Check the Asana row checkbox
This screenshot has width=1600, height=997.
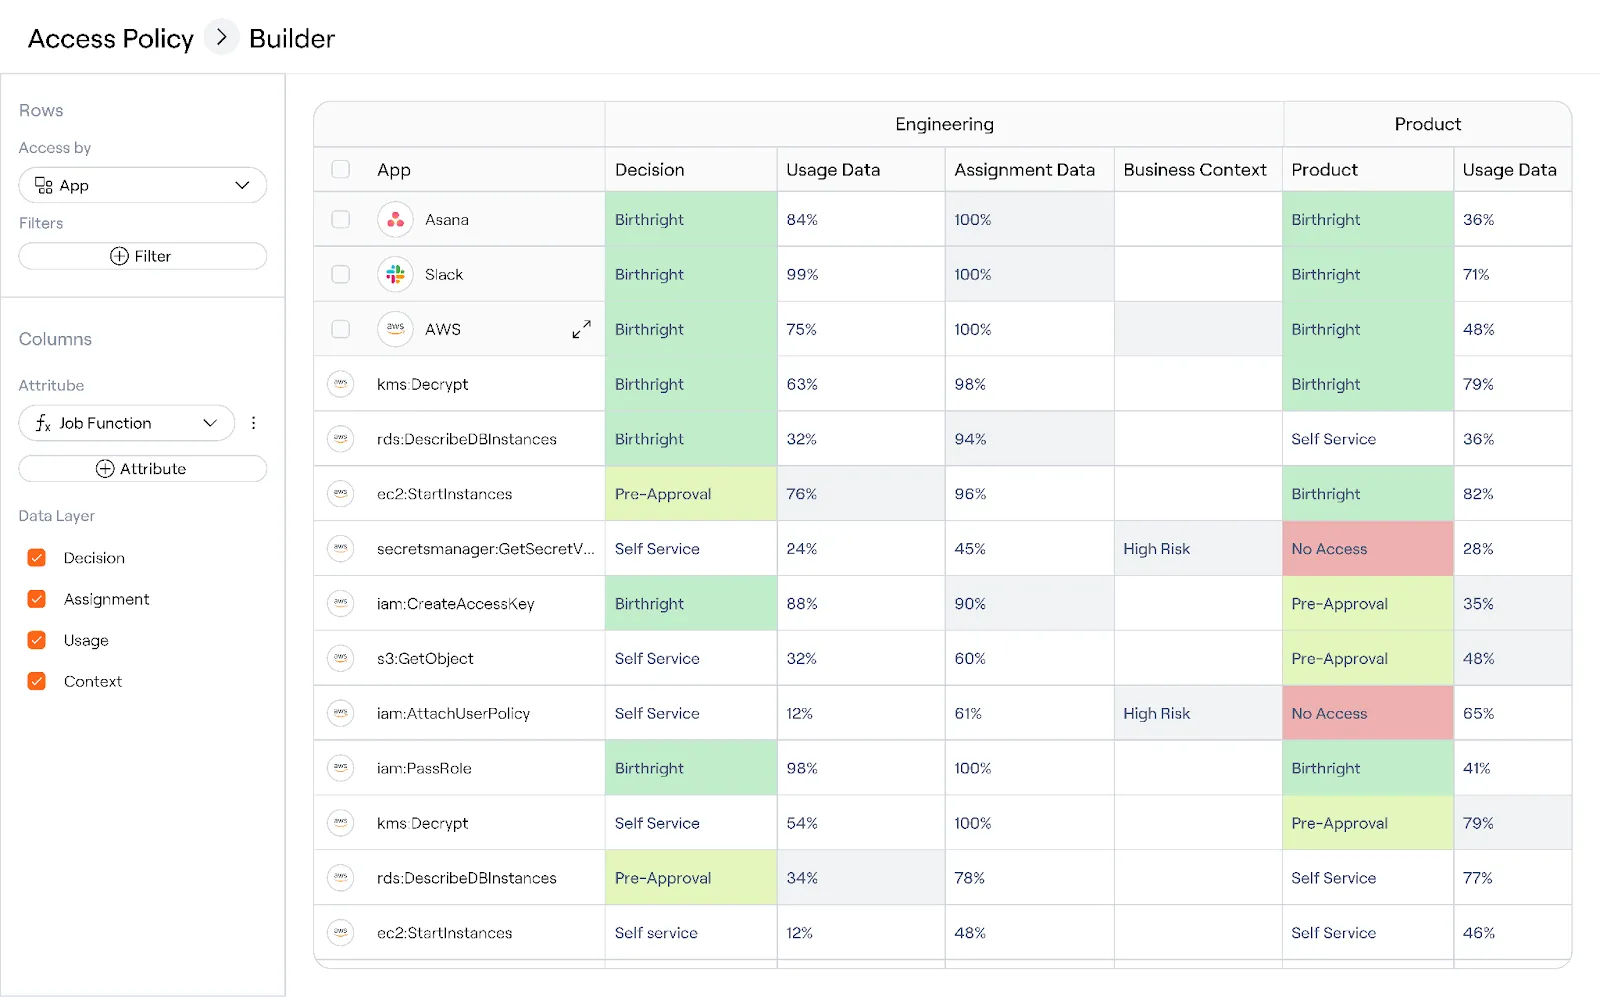(341, 219)
